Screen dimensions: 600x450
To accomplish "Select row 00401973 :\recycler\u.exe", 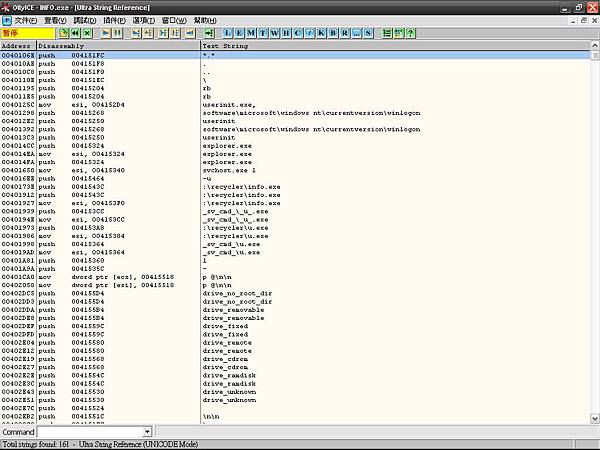I will [295, 228].
